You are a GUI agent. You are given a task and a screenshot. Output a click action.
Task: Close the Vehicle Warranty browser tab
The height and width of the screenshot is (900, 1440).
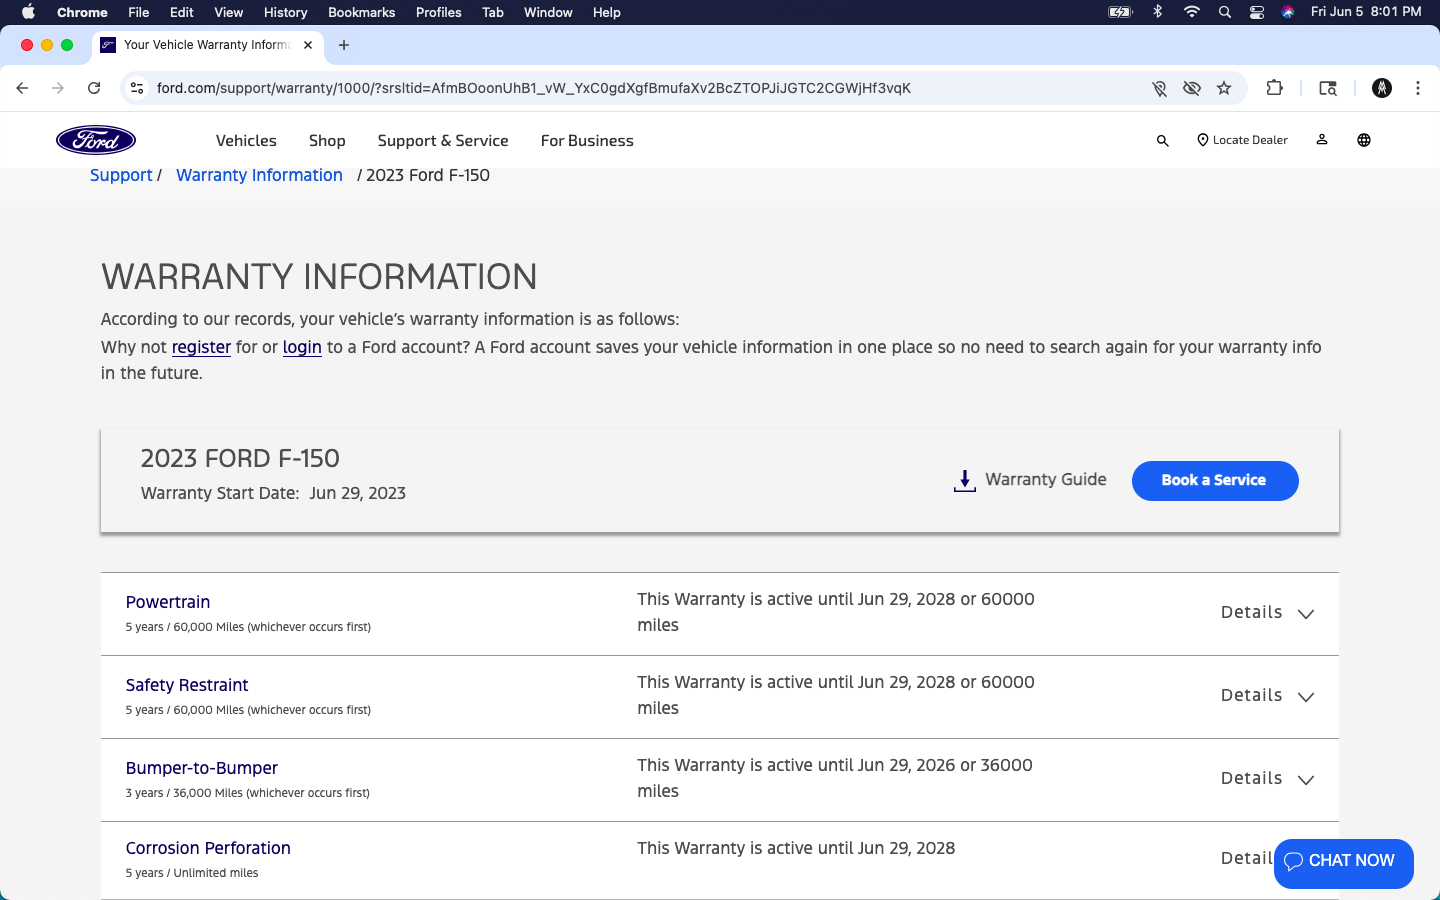point(308,45)
